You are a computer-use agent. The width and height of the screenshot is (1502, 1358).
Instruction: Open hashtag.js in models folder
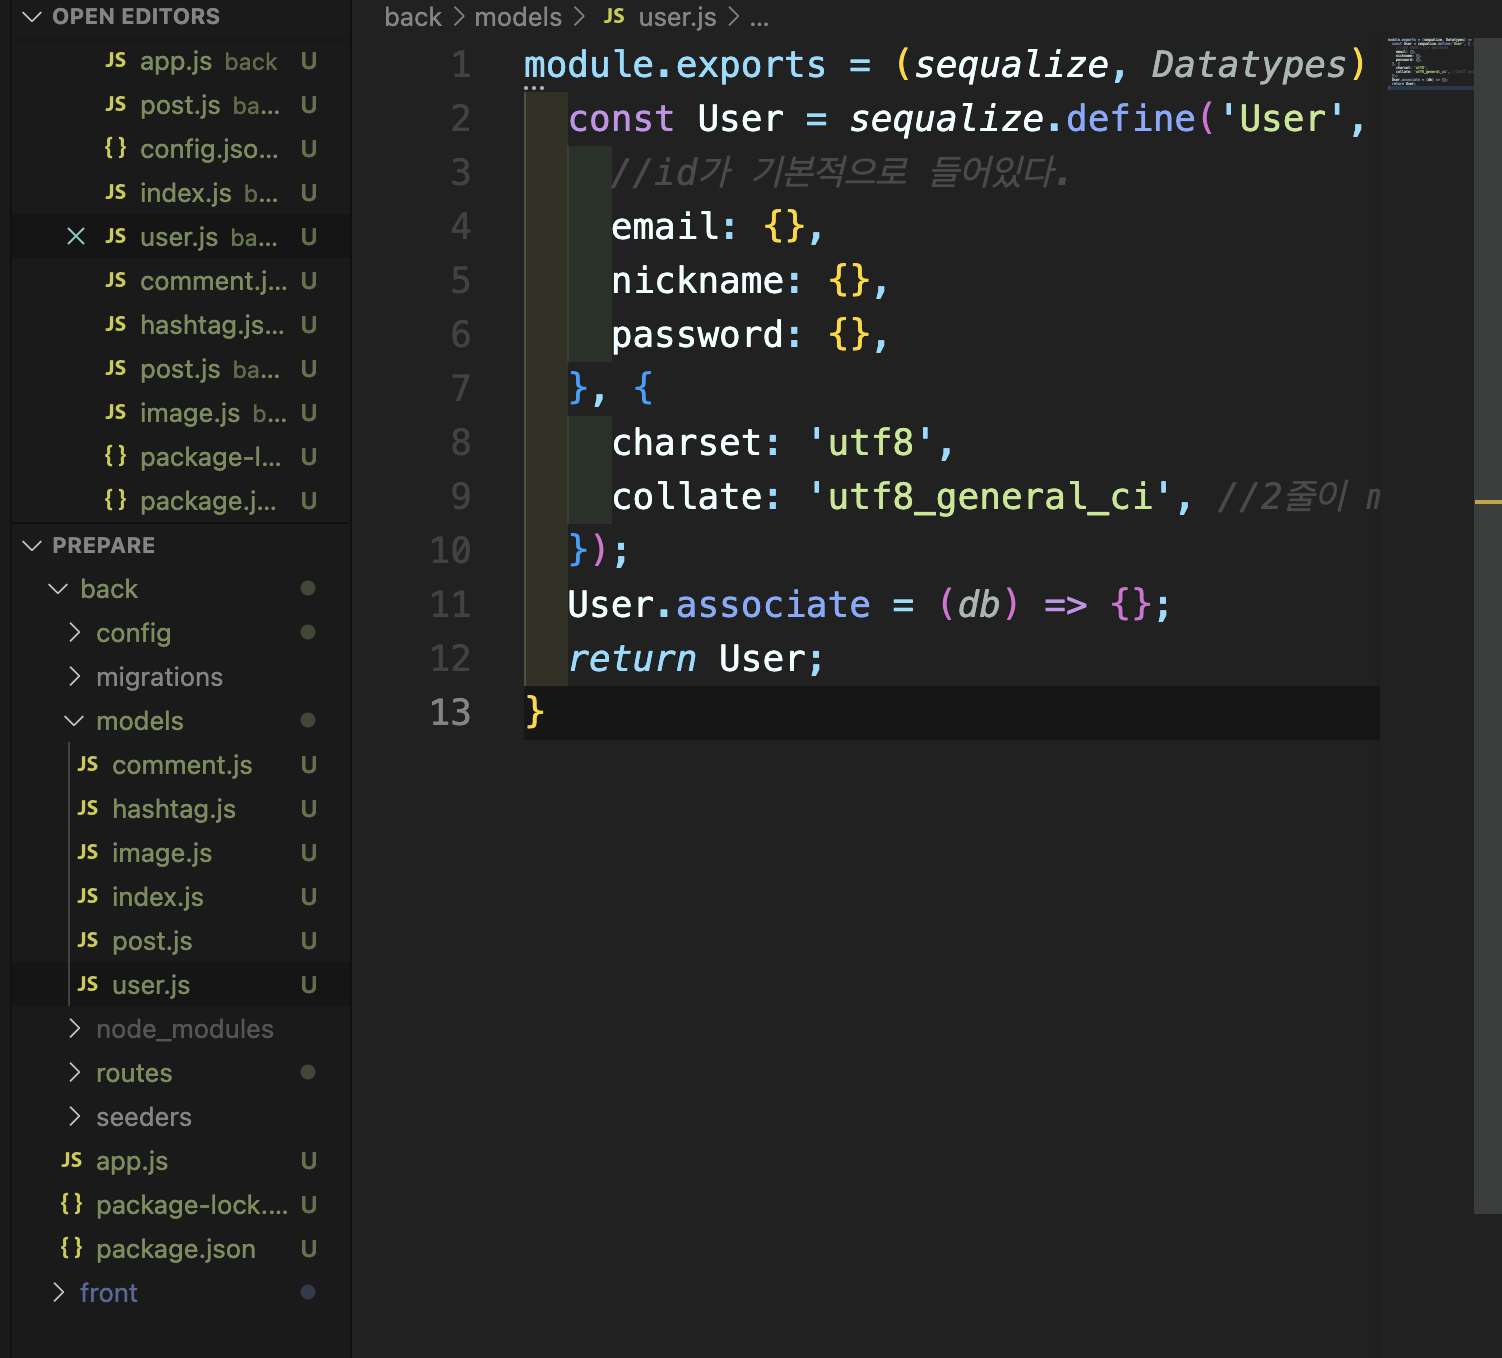pyautogui.click(x=181, y=809)
